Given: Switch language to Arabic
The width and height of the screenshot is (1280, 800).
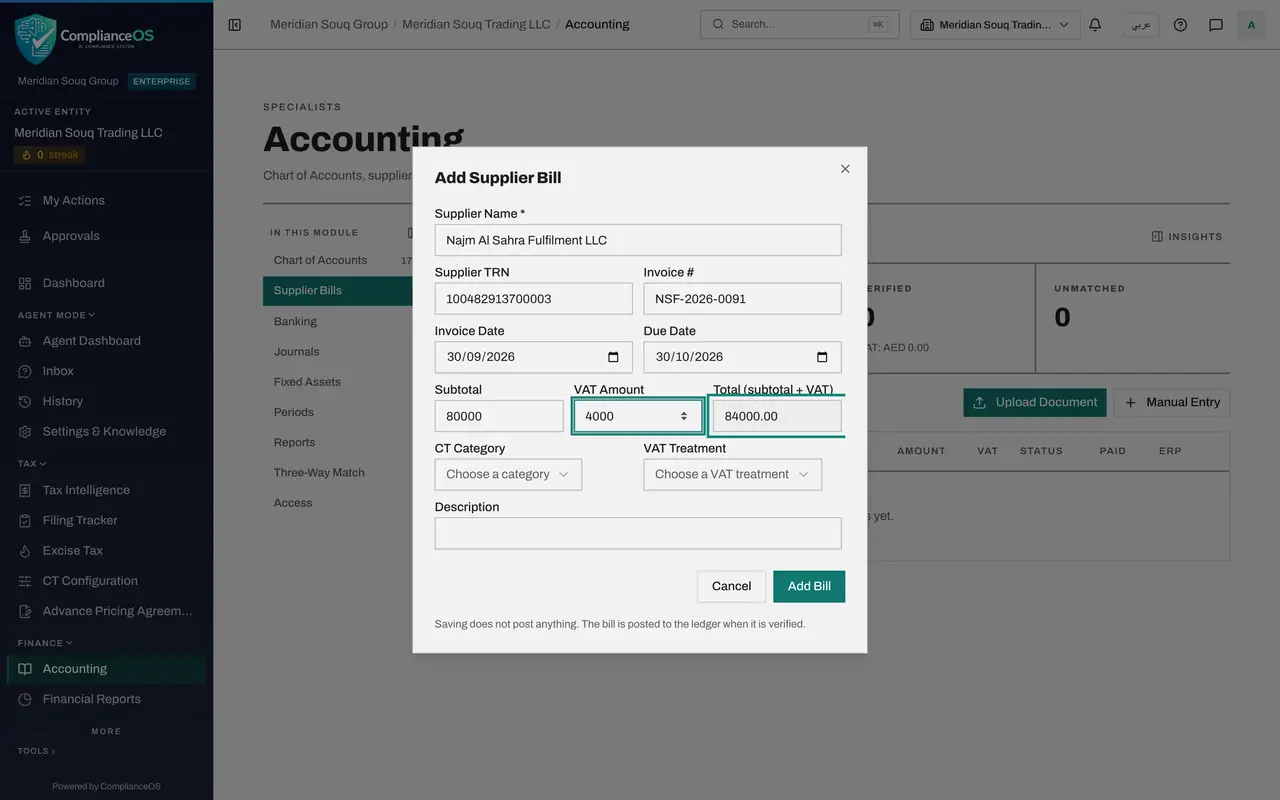Looking at the screenshot, I should point(1140,25).
